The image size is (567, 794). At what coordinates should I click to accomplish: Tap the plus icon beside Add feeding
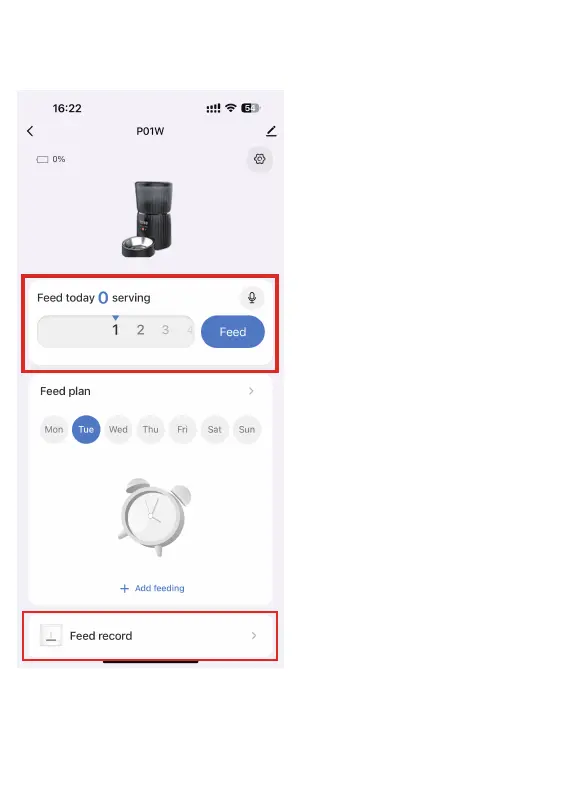click(125, 588)
